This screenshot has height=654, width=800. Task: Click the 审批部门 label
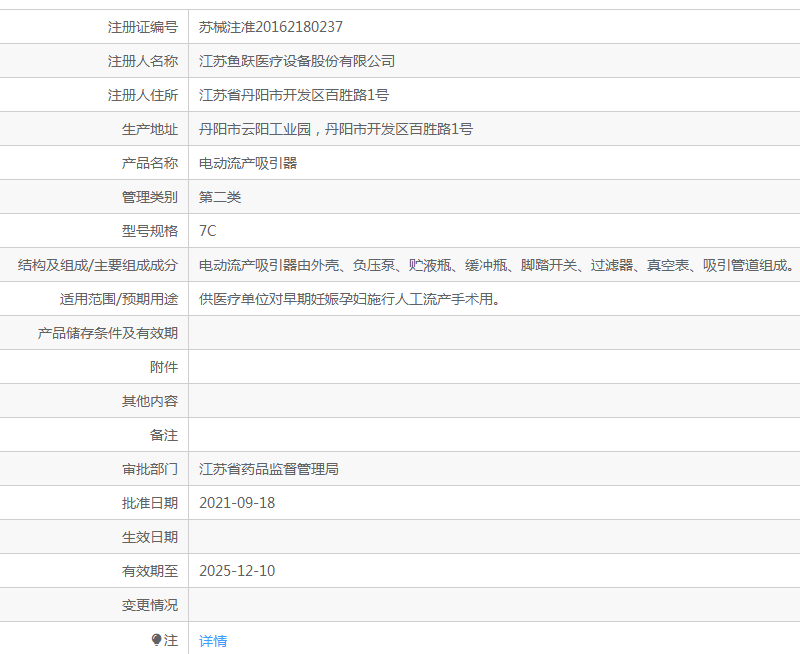[150, 469]
